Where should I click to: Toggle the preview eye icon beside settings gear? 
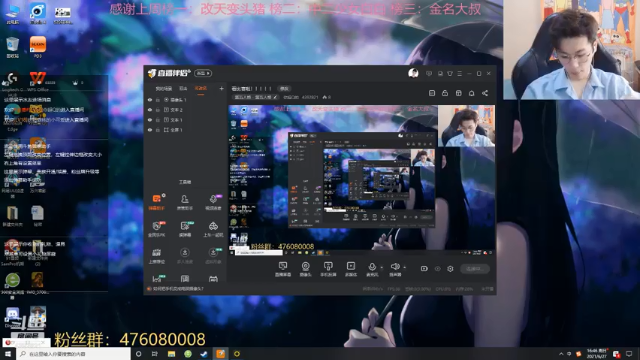(x=438, y=269)
